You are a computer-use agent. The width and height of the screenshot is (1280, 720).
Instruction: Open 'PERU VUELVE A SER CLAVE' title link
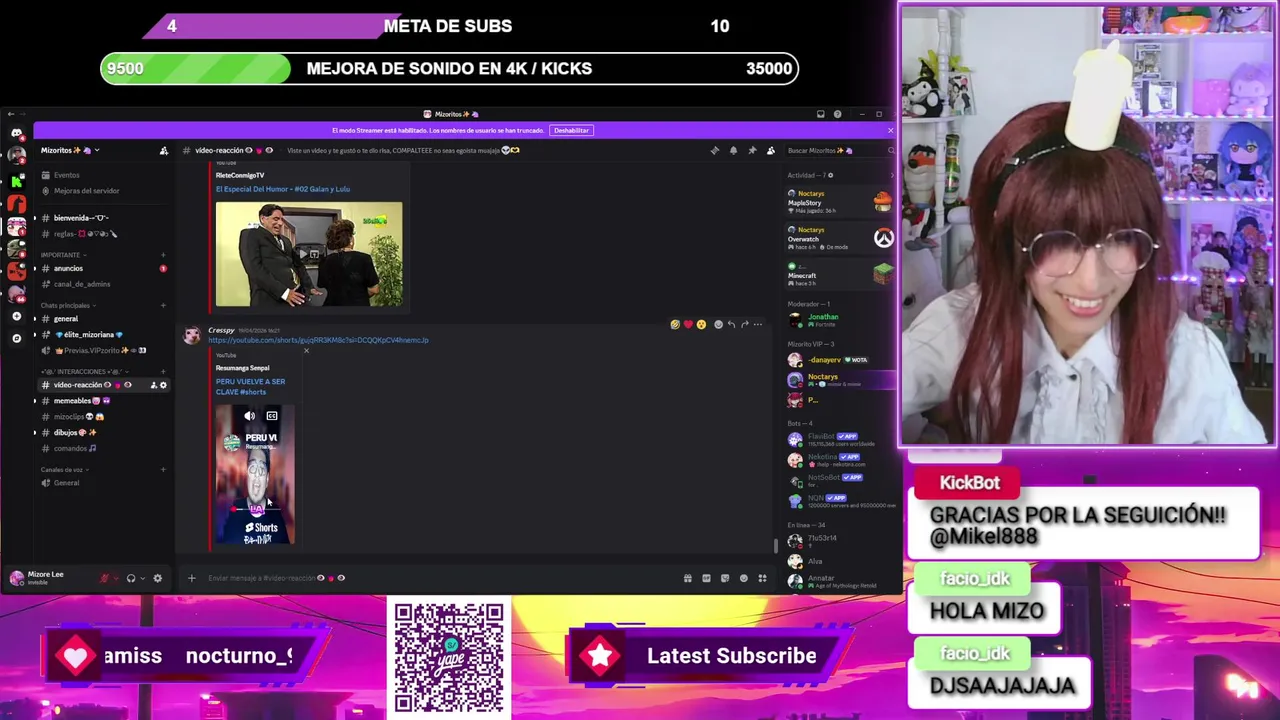pos(250,387)
